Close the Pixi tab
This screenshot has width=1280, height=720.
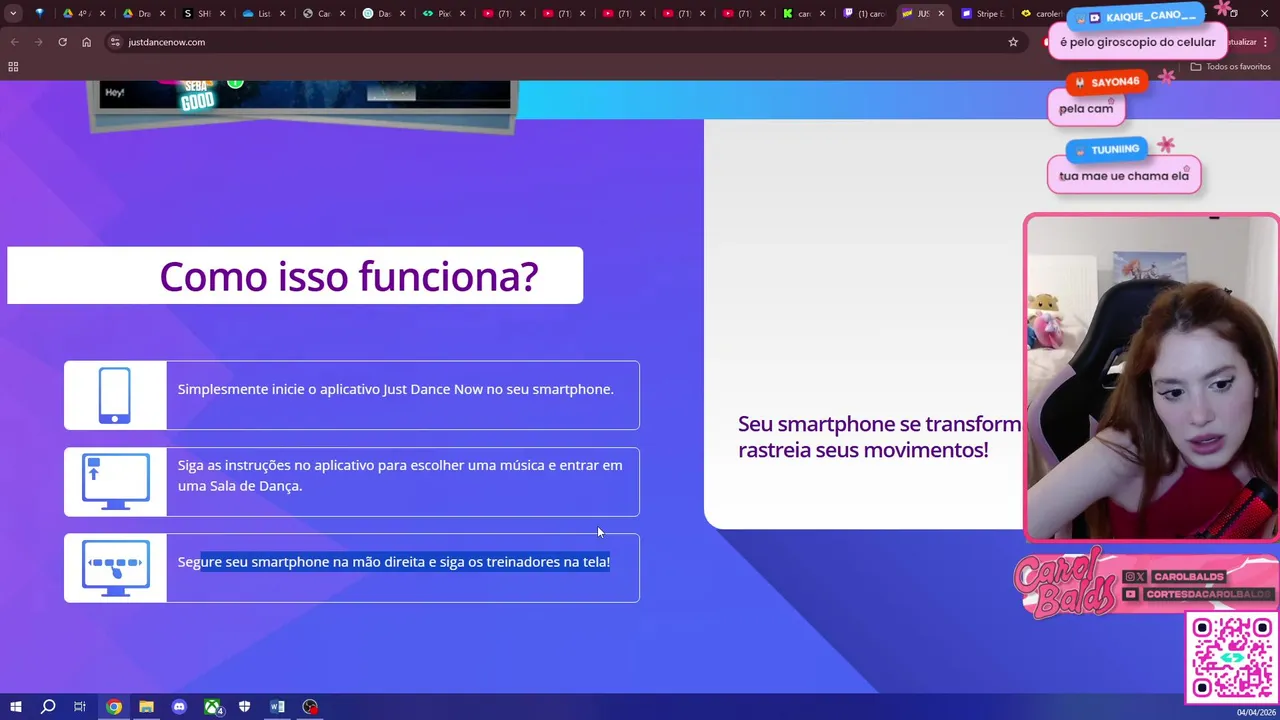[x=462, y=14]
